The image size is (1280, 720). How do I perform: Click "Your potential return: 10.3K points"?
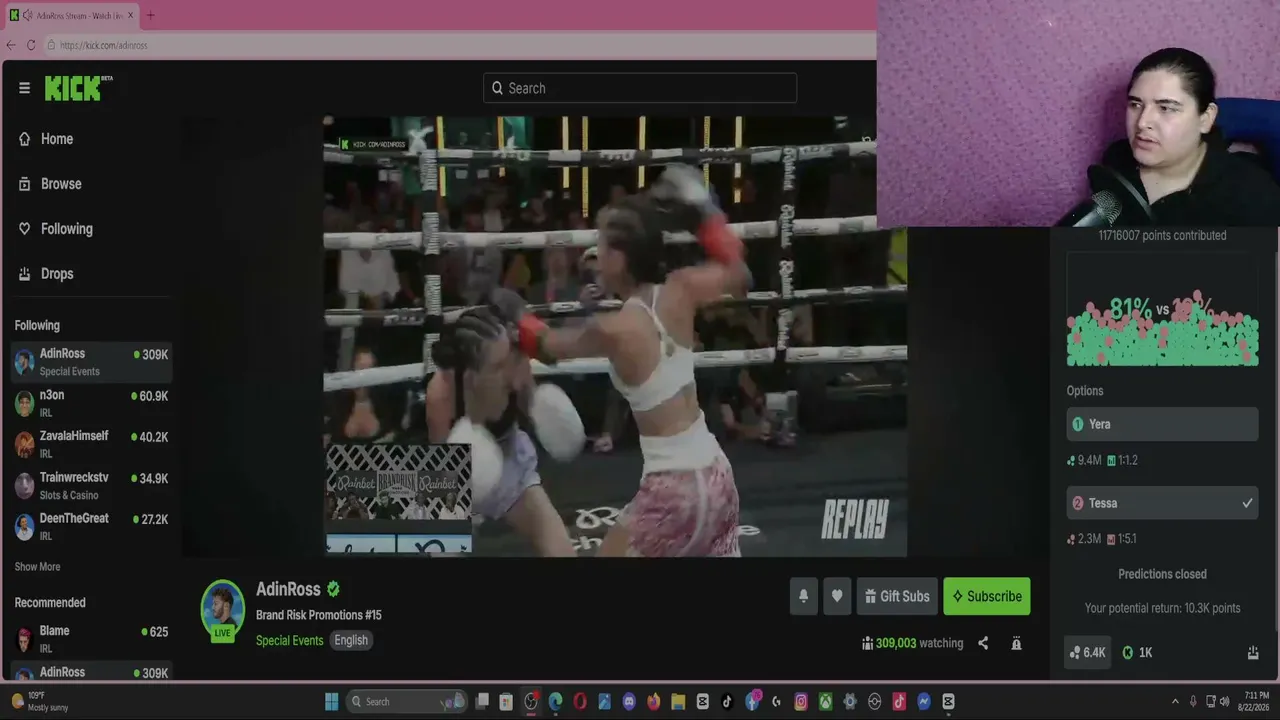(x=1162, y=608)
